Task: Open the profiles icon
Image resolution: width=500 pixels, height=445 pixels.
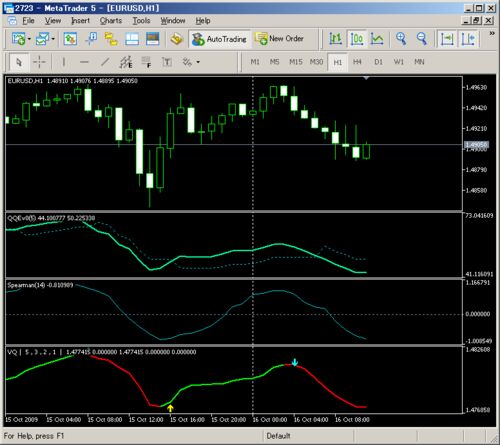Action: coord(42,39)
